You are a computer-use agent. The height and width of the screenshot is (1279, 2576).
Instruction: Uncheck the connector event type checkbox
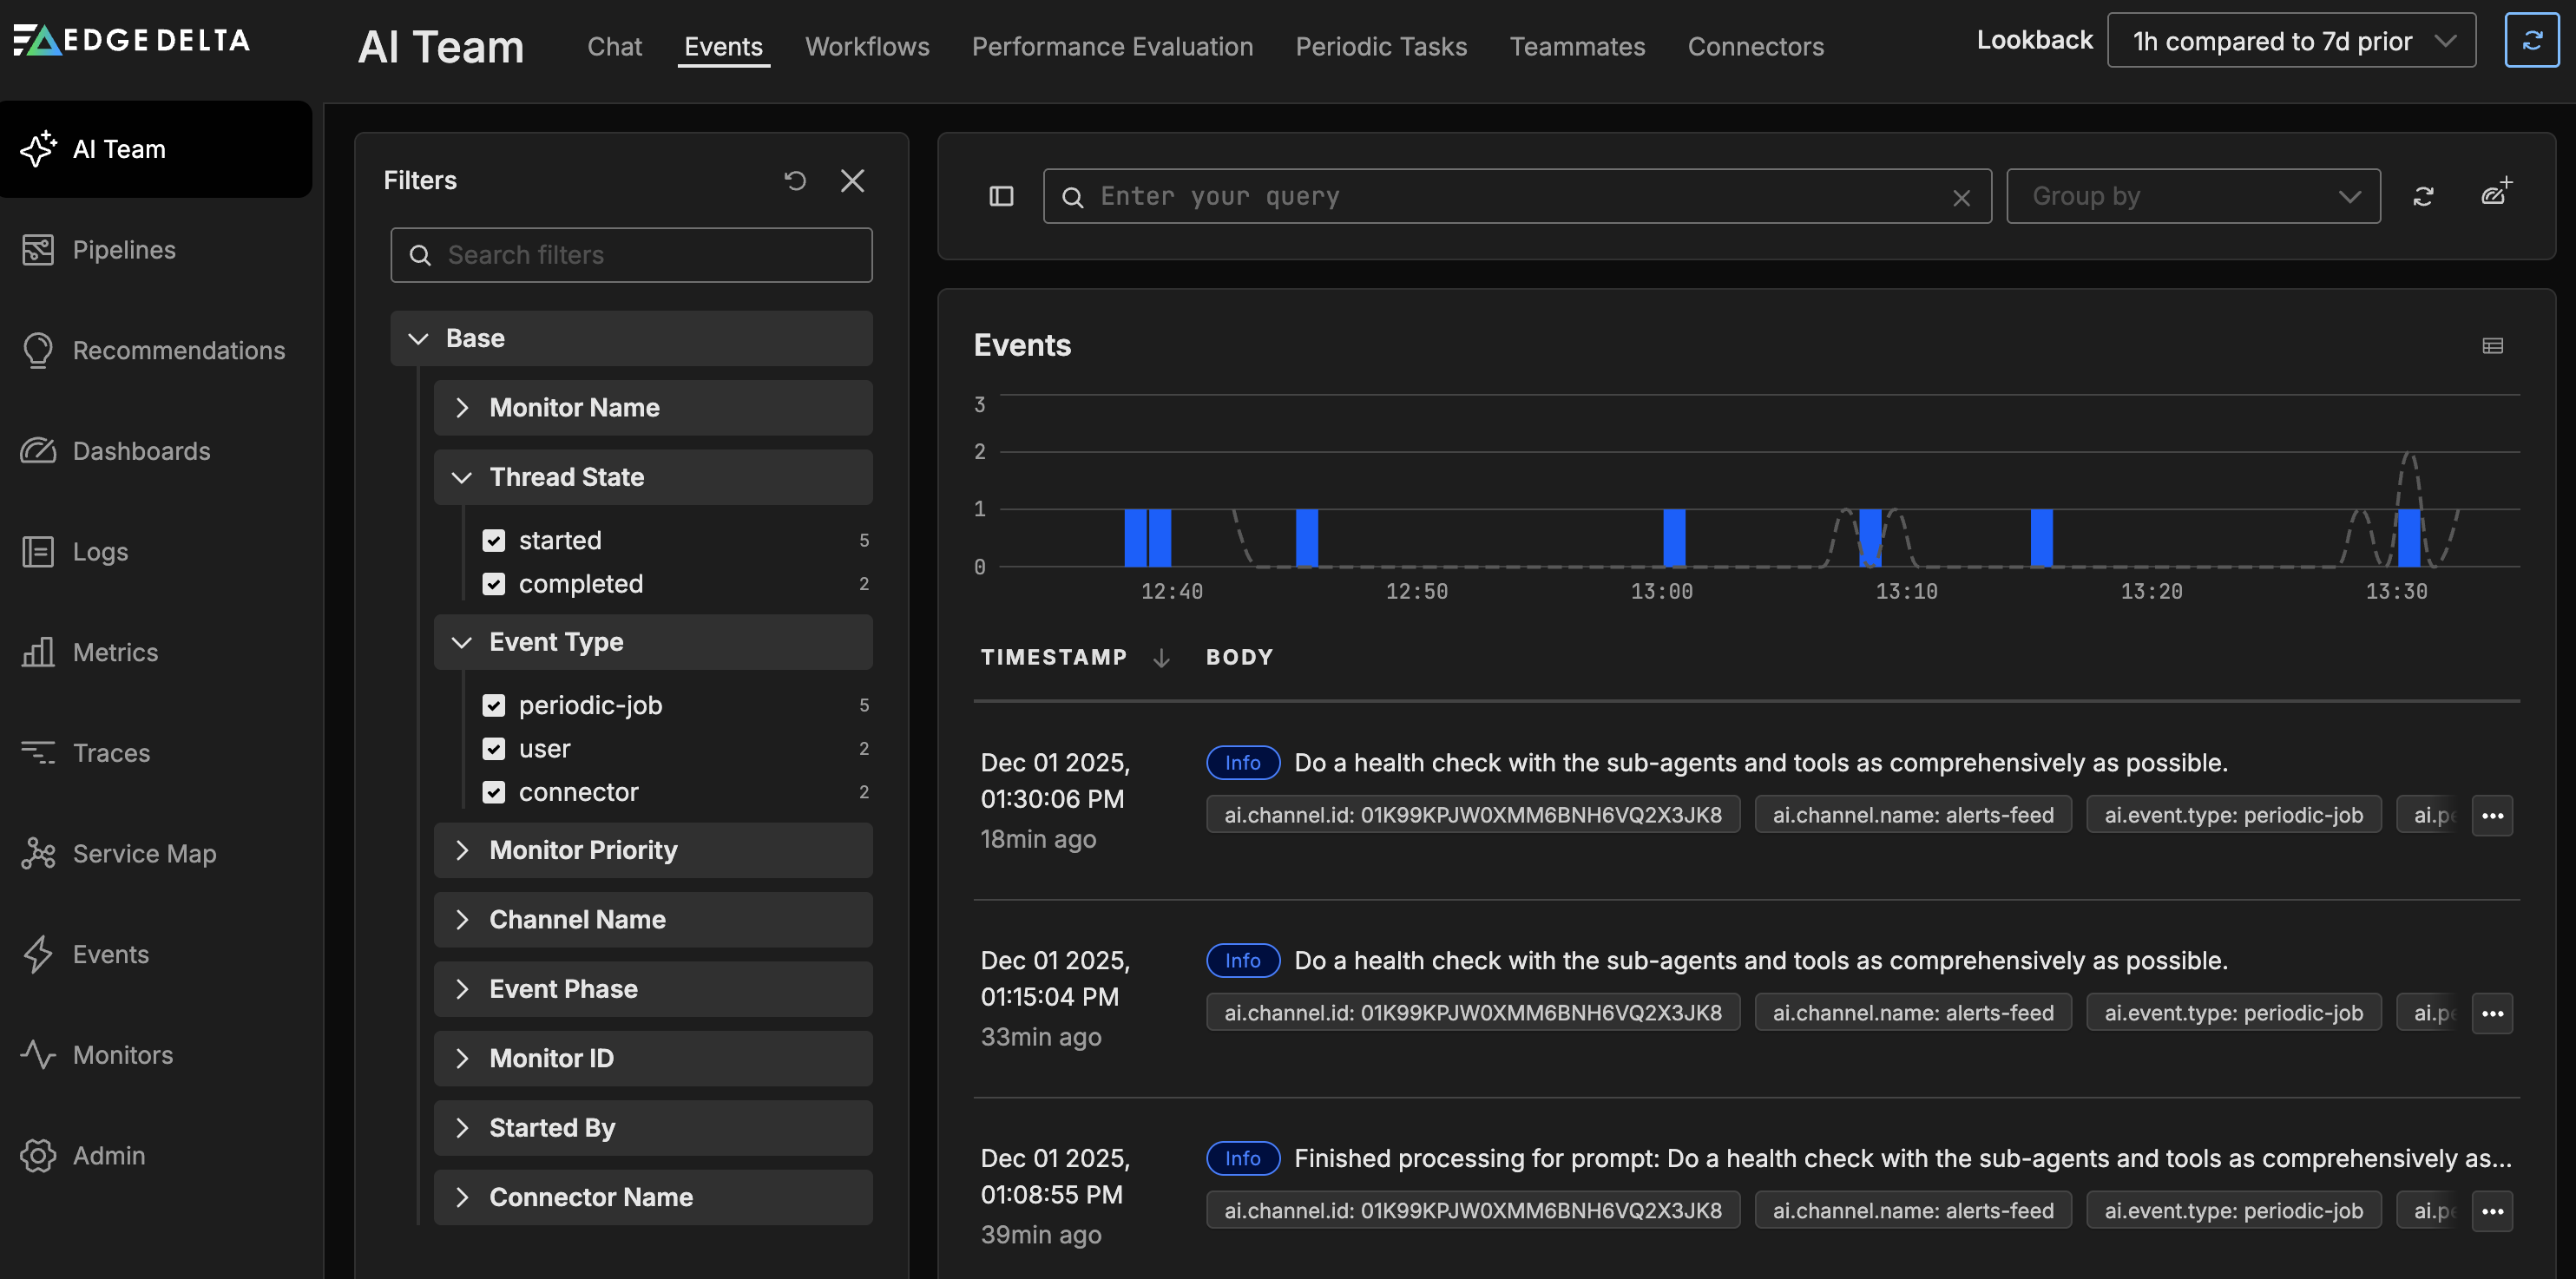(494, 791)
